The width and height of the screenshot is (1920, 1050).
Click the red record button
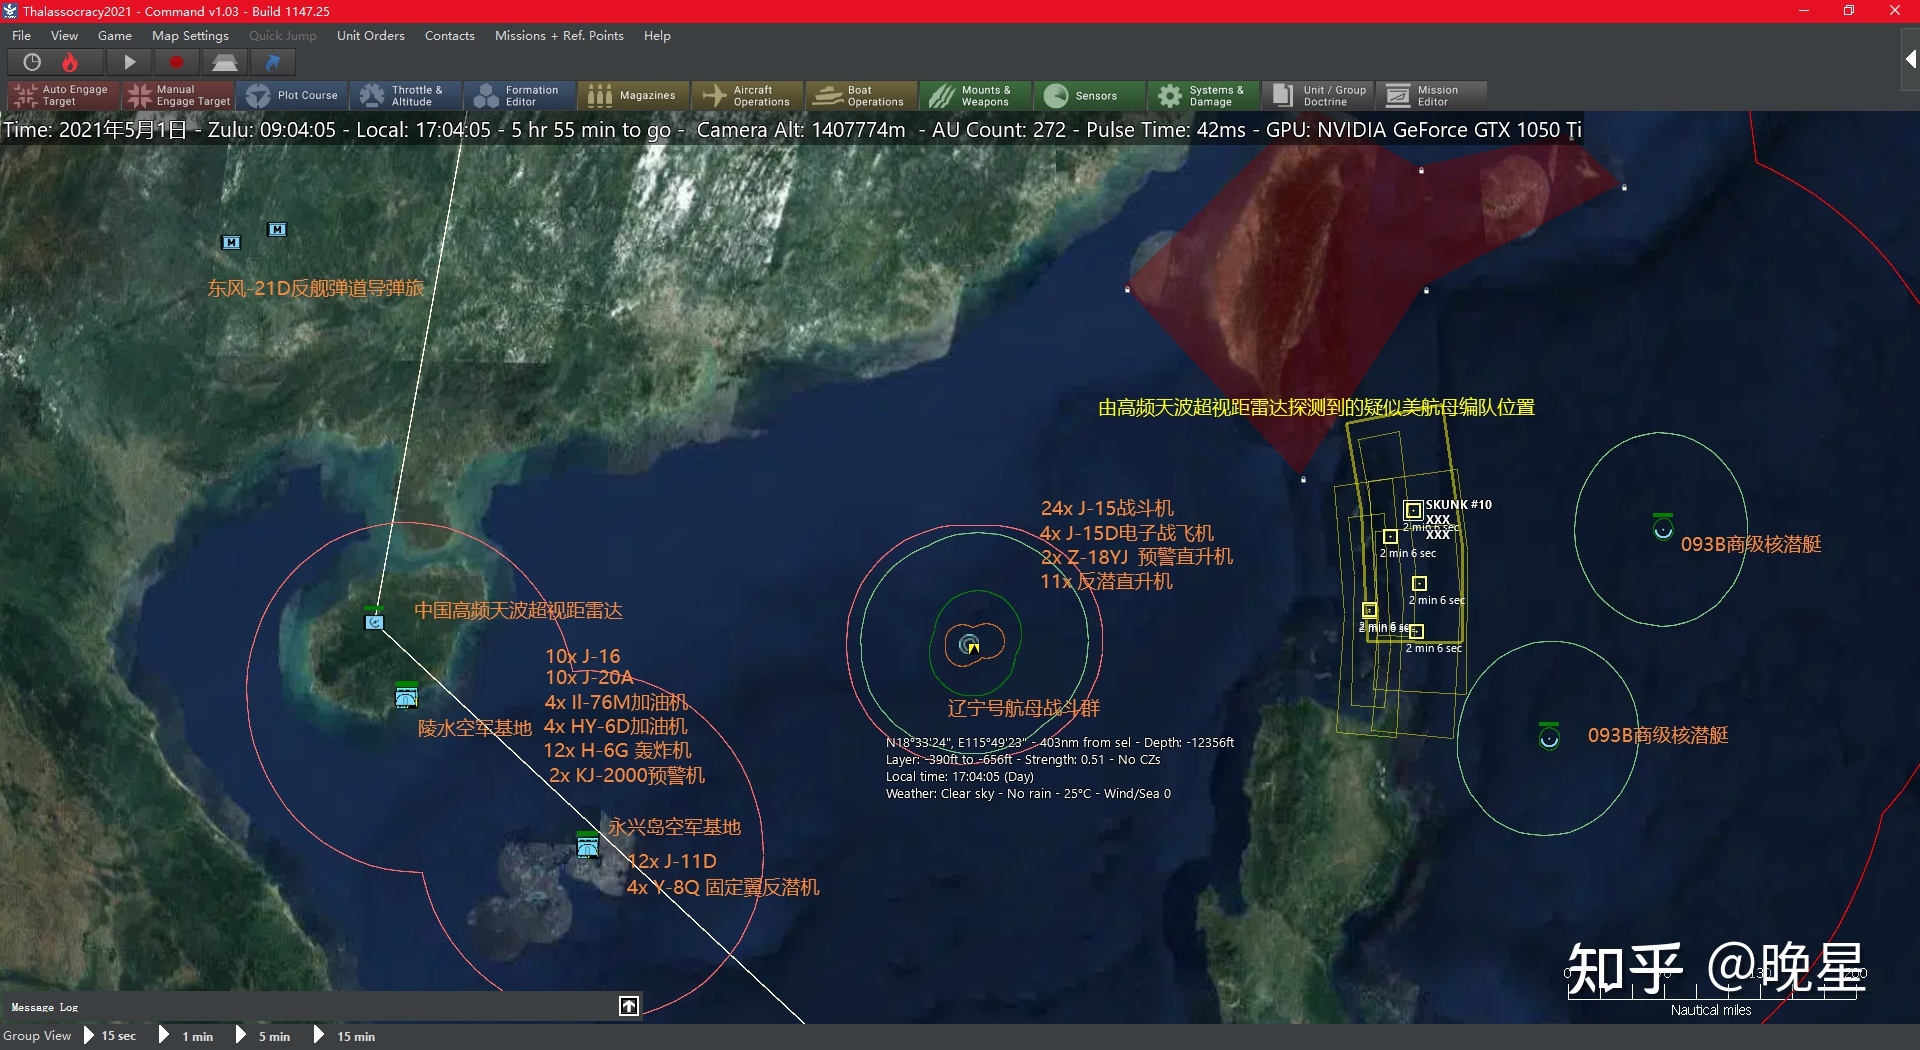[177, 63]
